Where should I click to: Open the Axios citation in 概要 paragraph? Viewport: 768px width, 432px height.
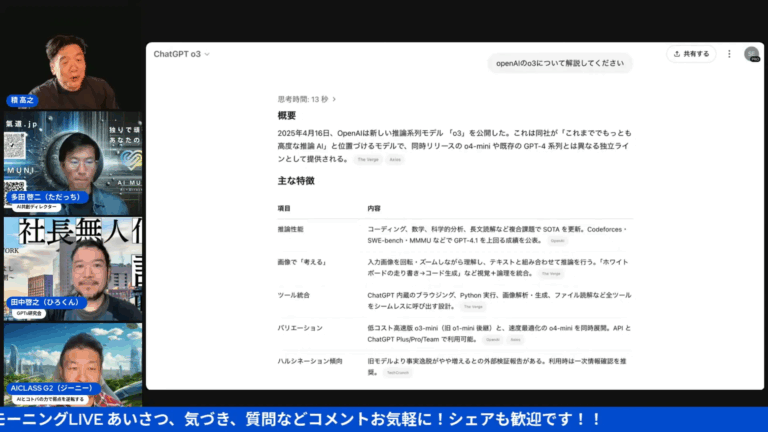point(395,159)
